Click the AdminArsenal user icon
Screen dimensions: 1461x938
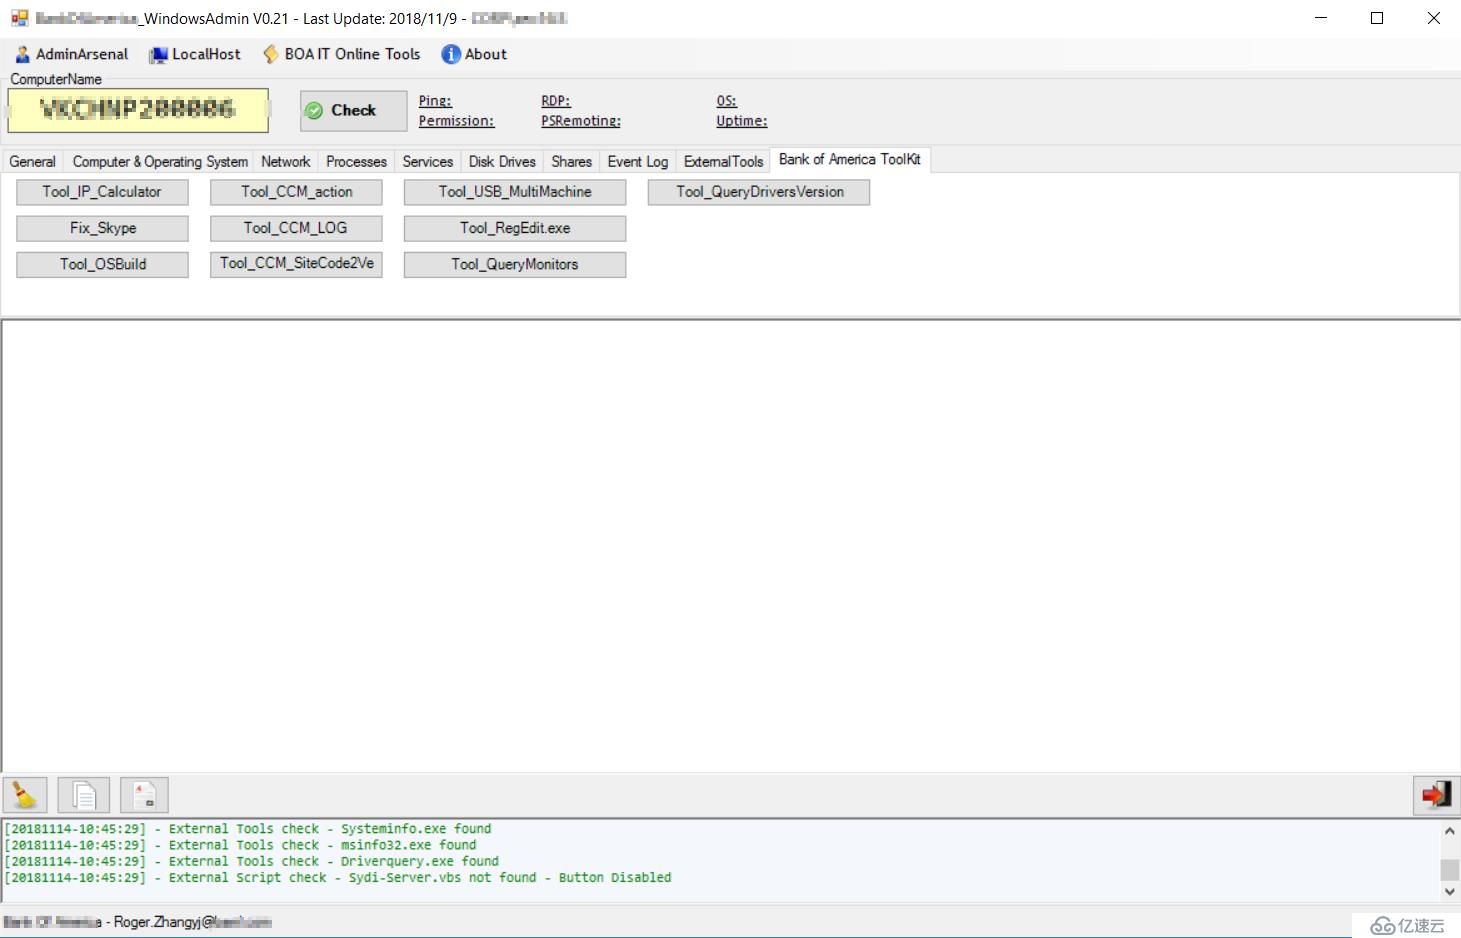tap(23, 54)
